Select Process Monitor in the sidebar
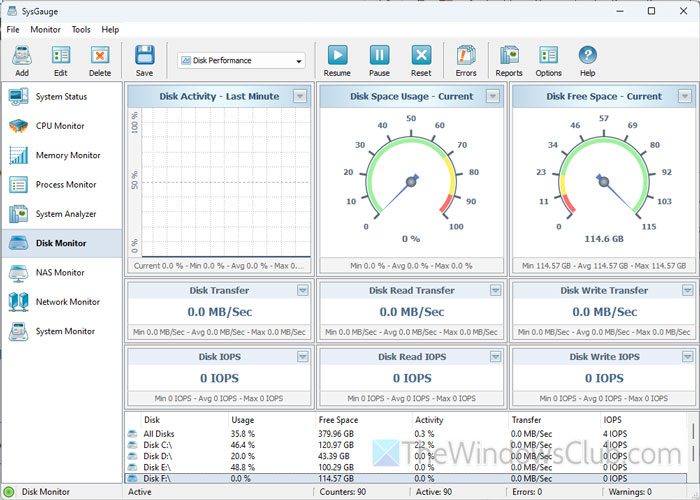700x500 pixels. point(62,185)
